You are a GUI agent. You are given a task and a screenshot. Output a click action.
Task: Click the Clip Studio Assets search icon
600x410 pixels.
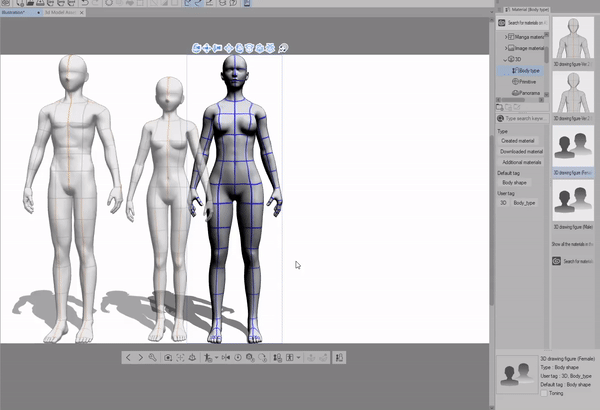tap(502, 23)
